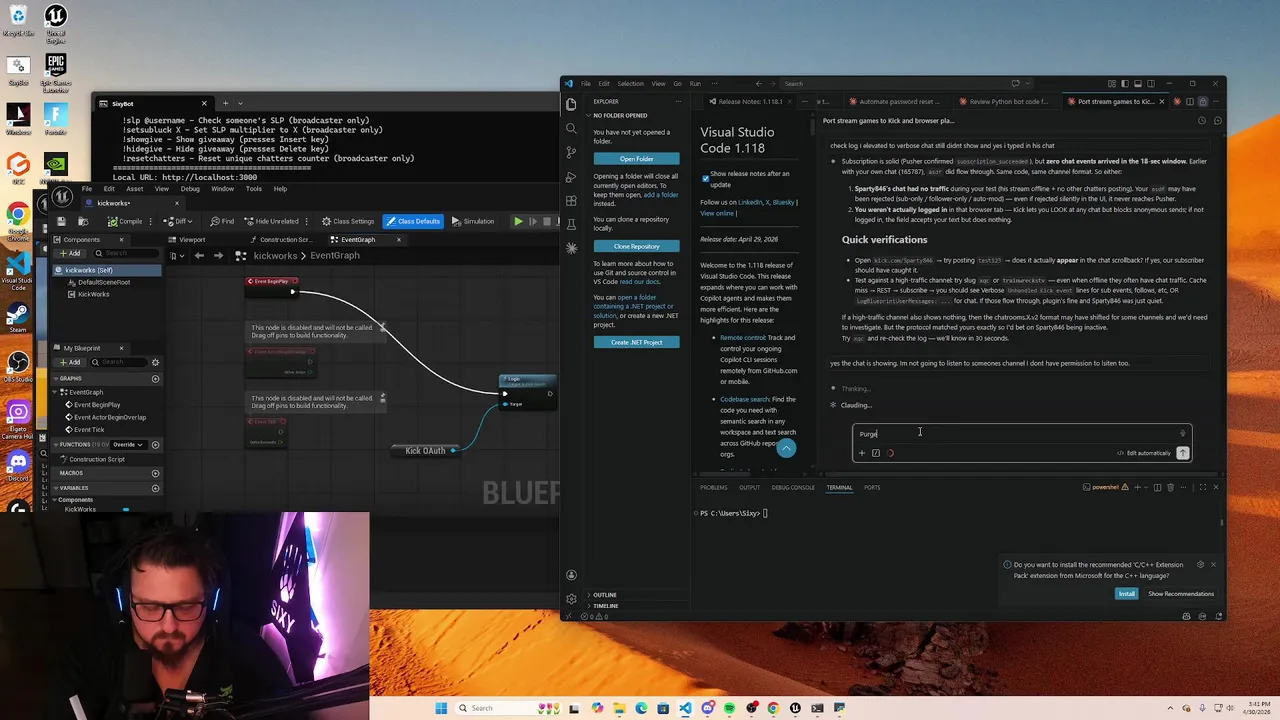The height and width of the screenshot is (720, 1280).
Task: Open Selection menu in VS Code
Action: pos(630,83)
